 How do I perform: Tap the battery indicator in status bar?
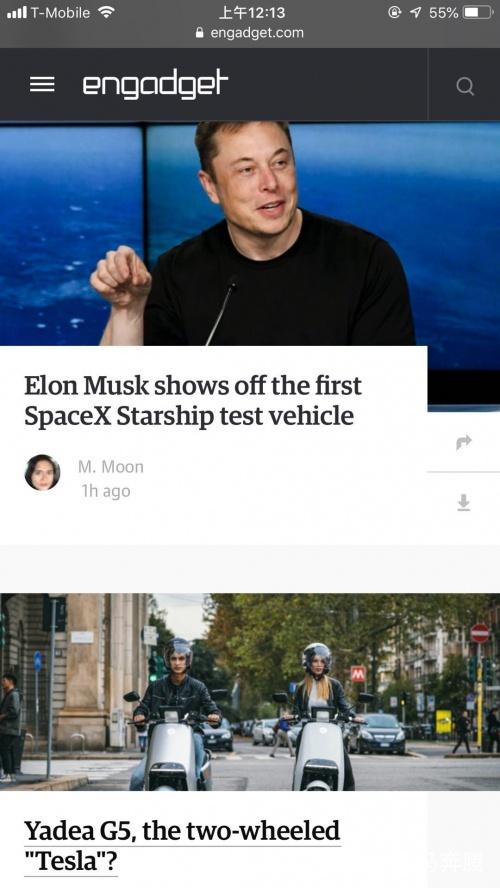click(478, 12)
